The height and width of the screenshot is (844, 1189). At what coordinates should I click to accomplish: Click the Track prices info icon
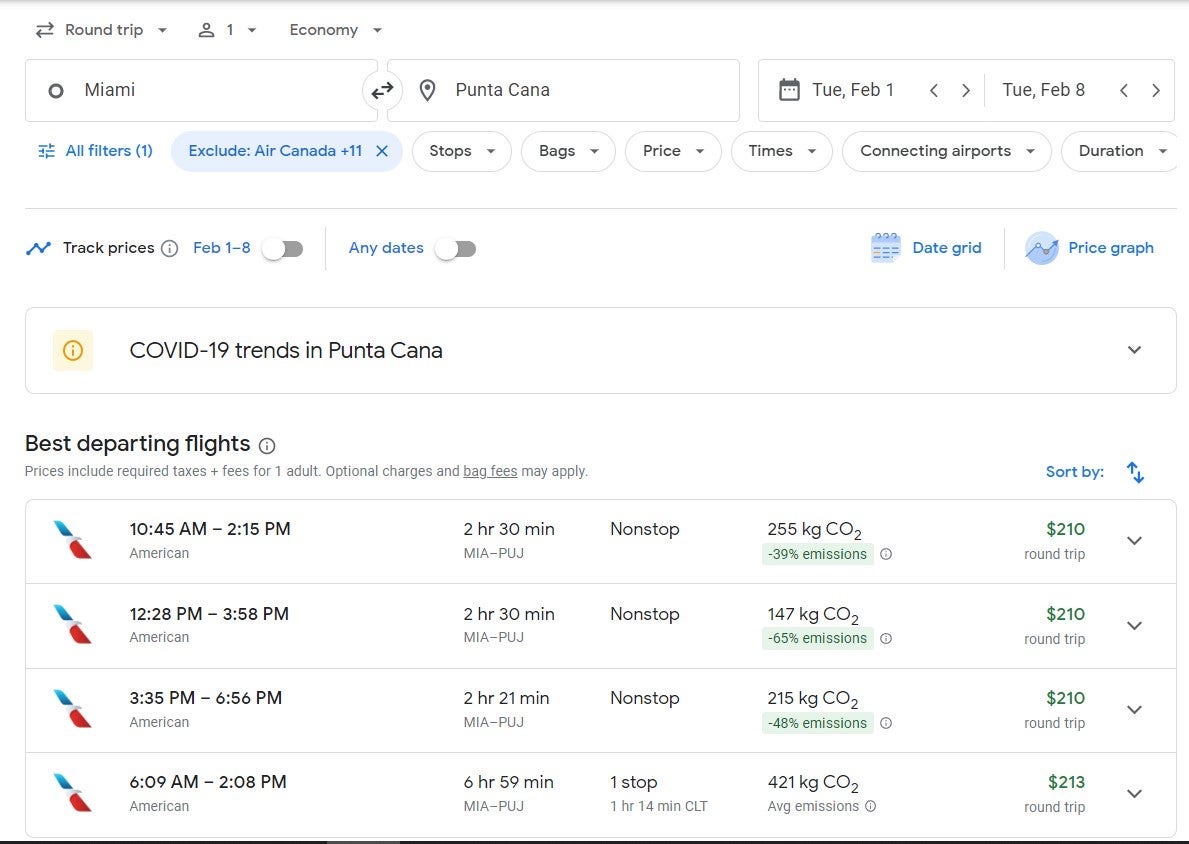[x=170, y=249]
